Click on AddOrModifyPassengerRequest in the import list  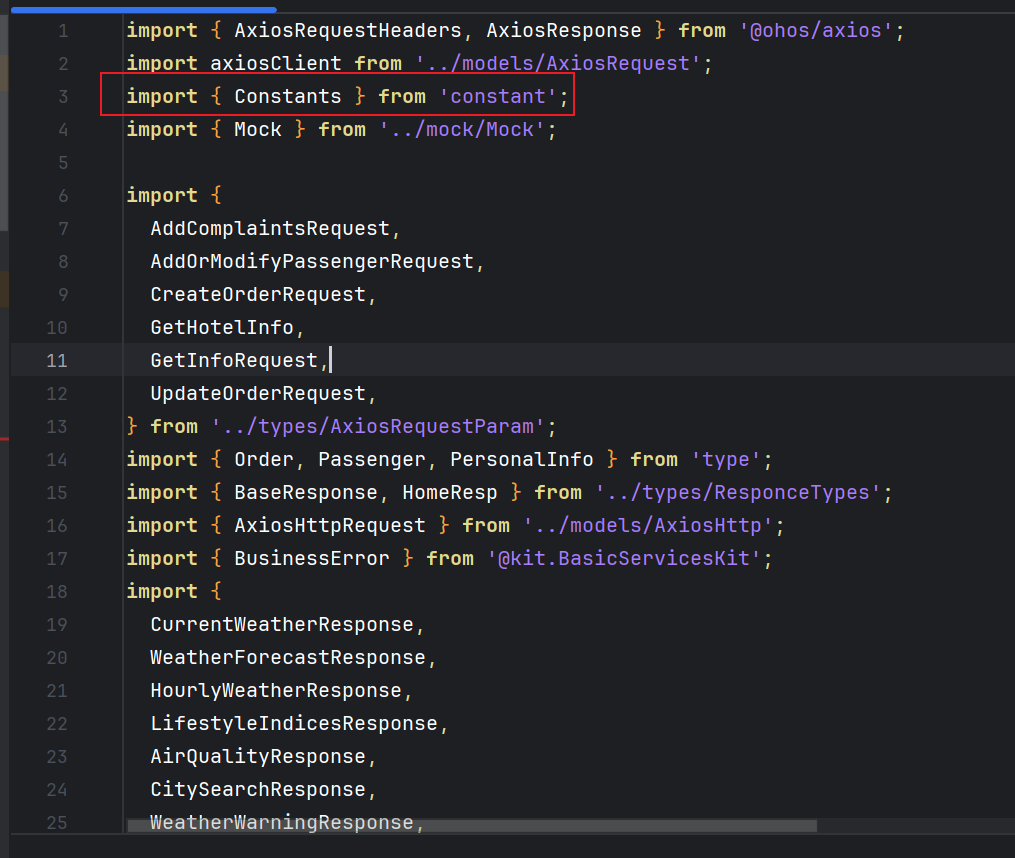312,262
